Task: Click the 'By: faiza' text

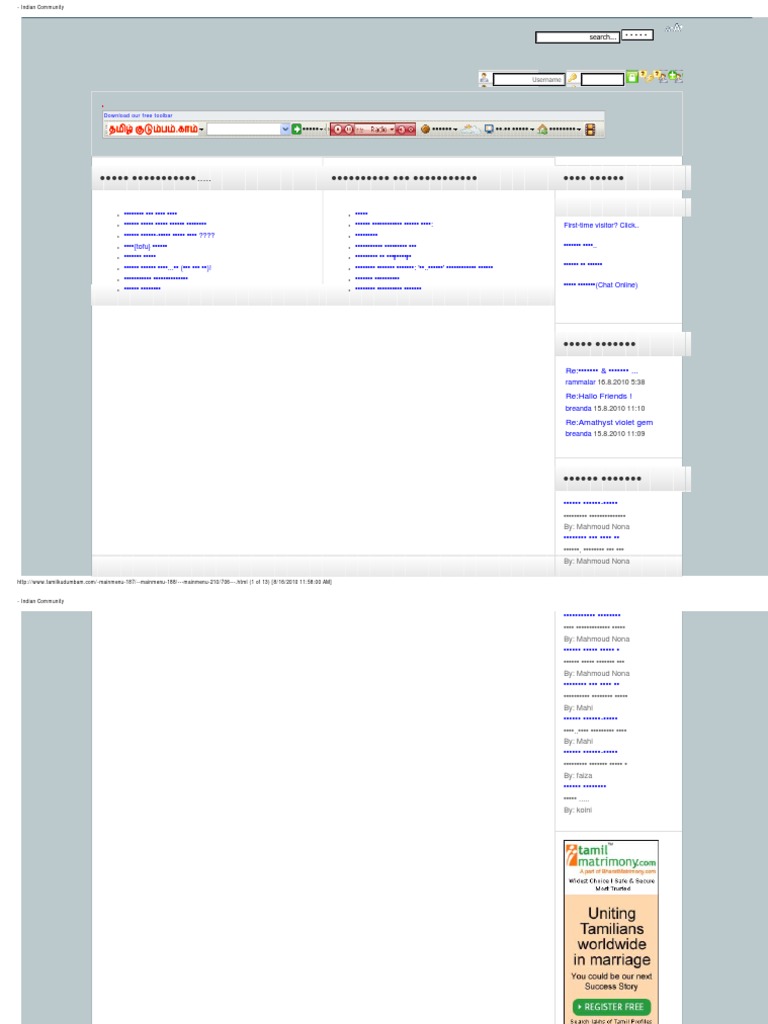Action: (578, 776)
